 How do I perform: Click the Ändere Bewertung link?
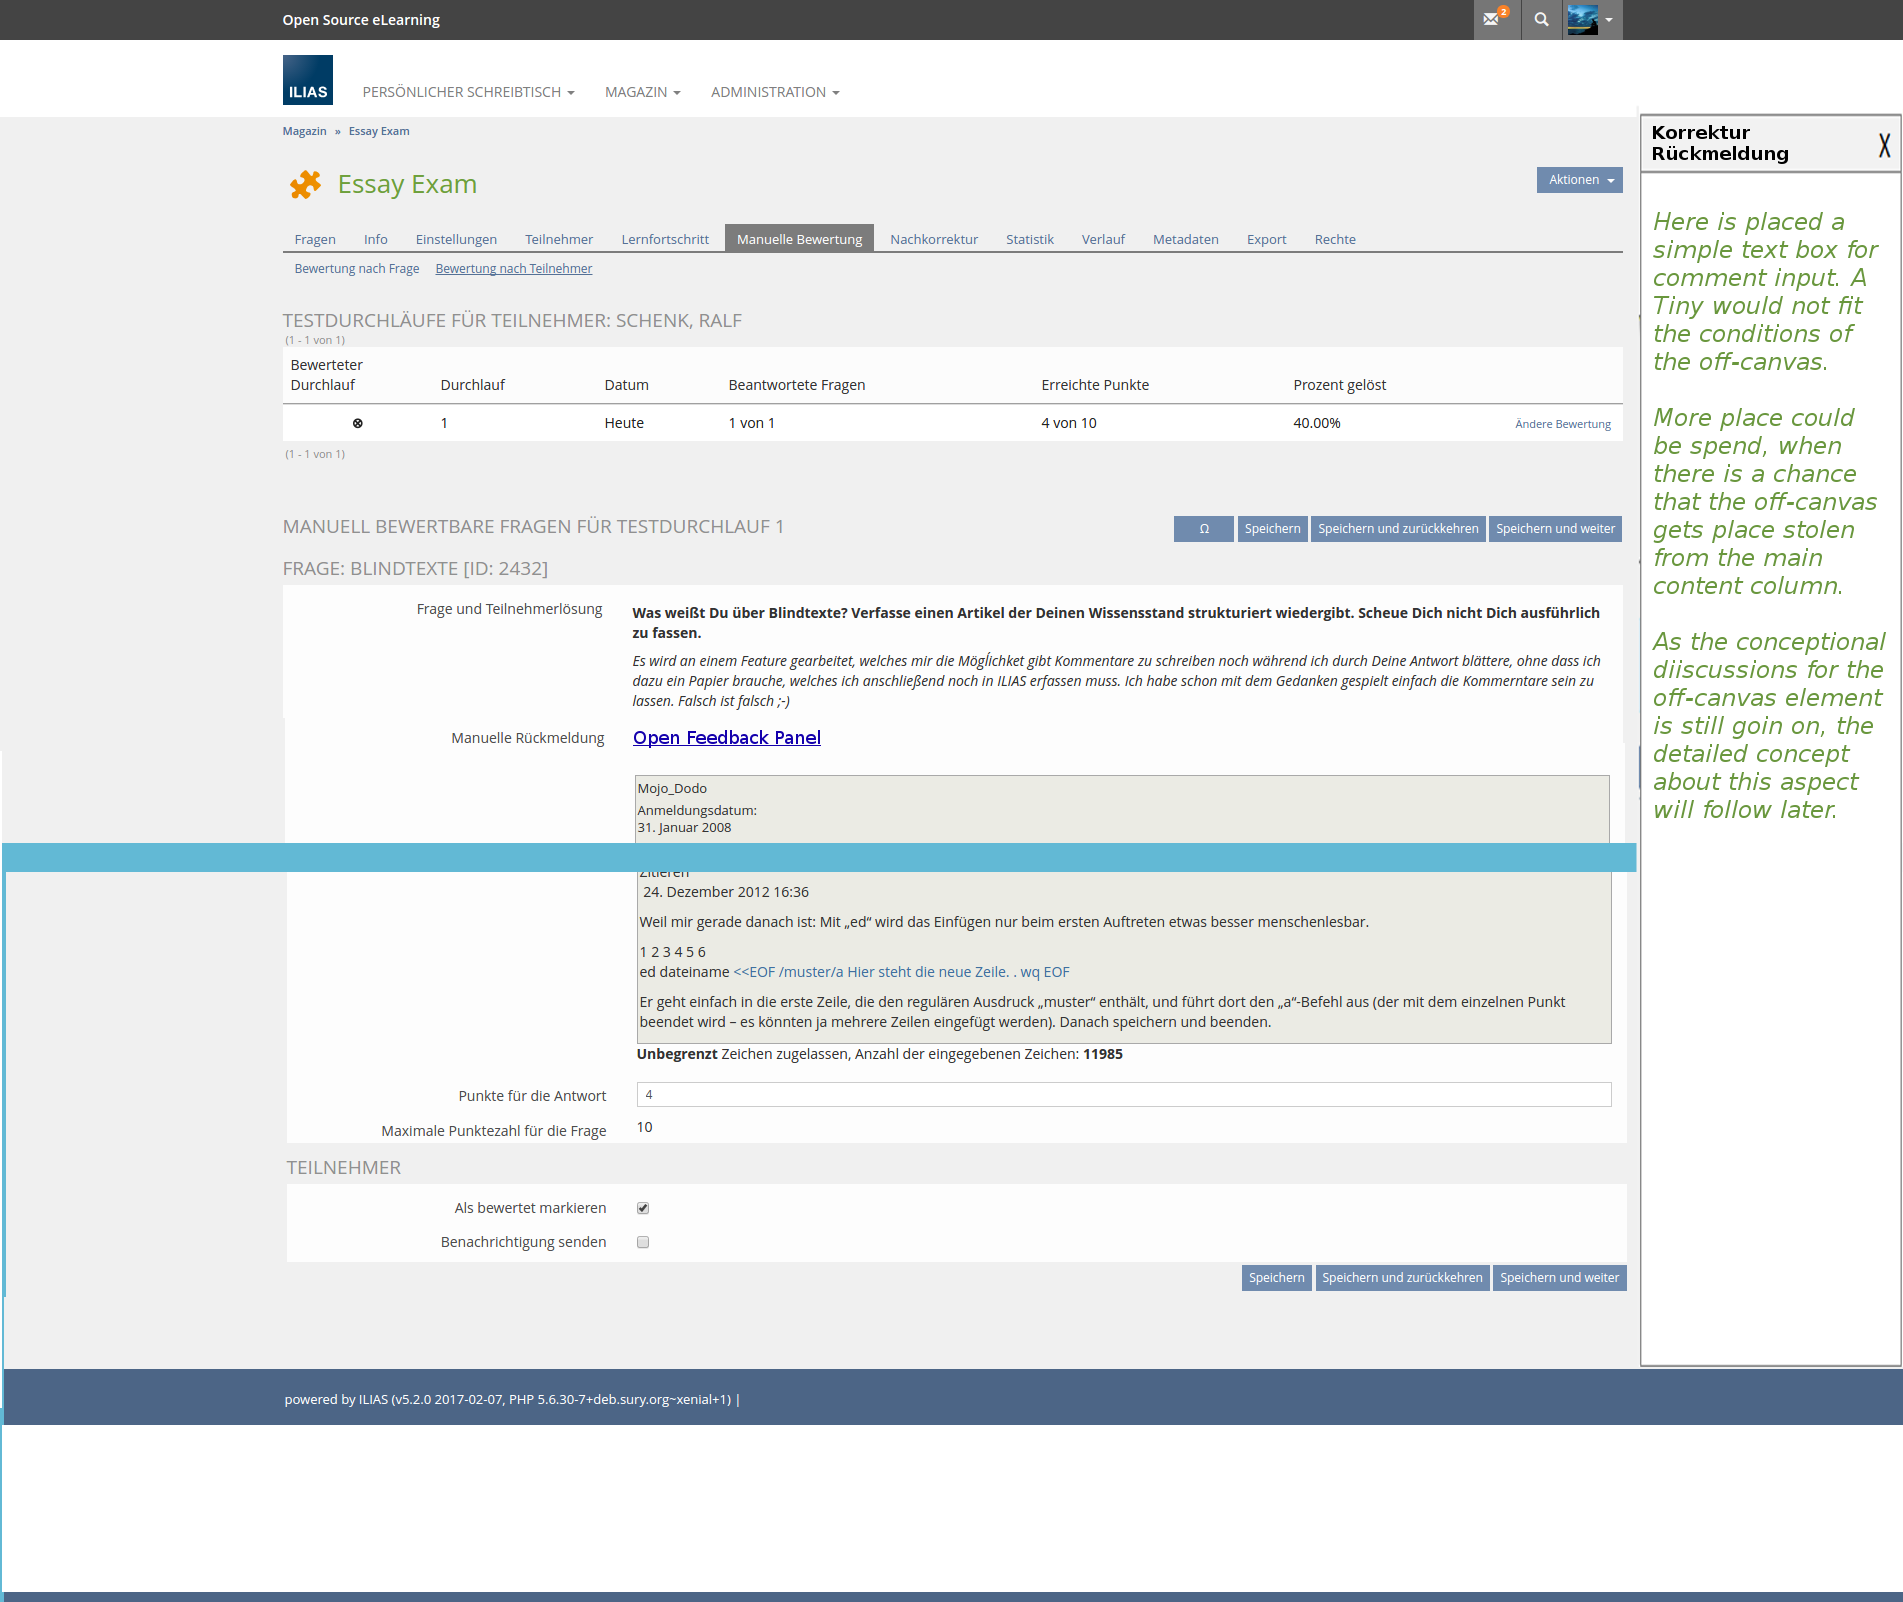click(x=1562, y=424)
